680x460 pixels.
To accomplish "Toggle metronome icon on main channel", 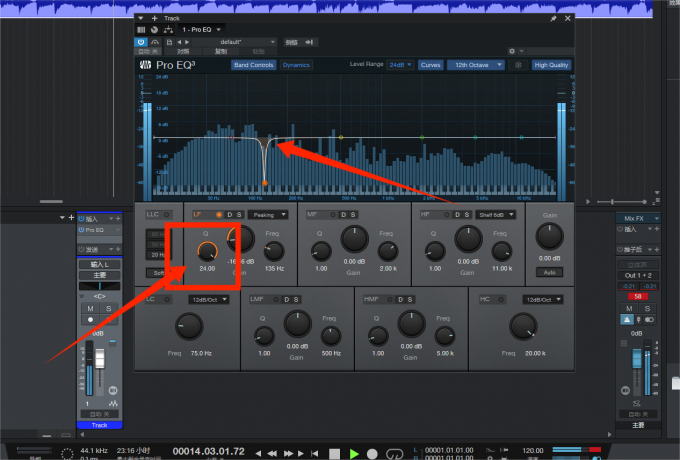I will click(627, 320).
